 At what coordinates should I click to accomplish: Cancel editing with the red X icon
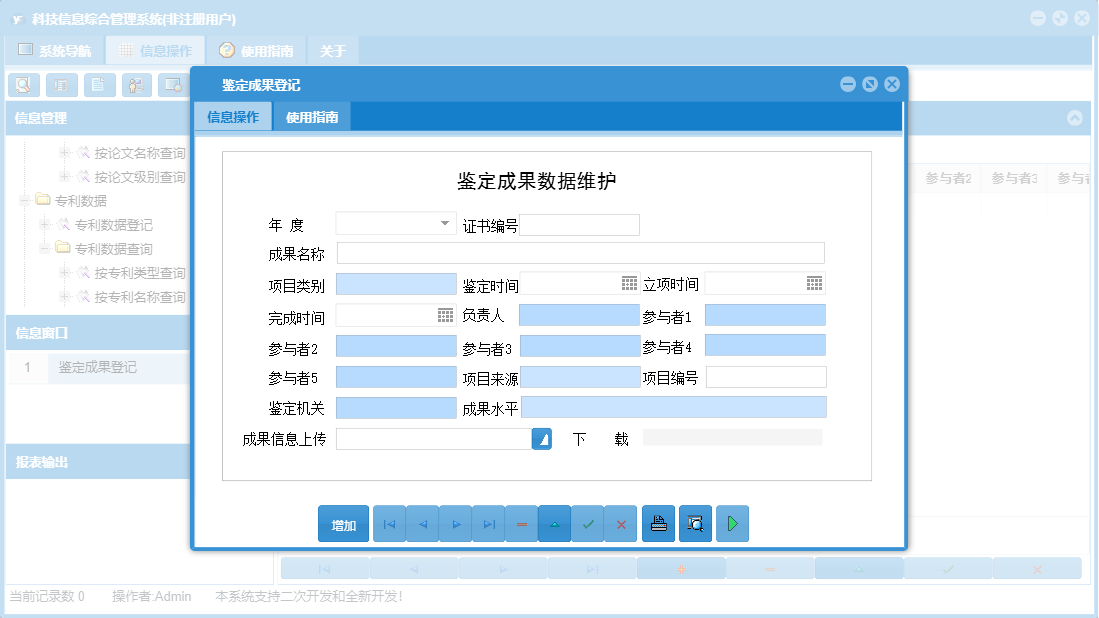point(621,523)
